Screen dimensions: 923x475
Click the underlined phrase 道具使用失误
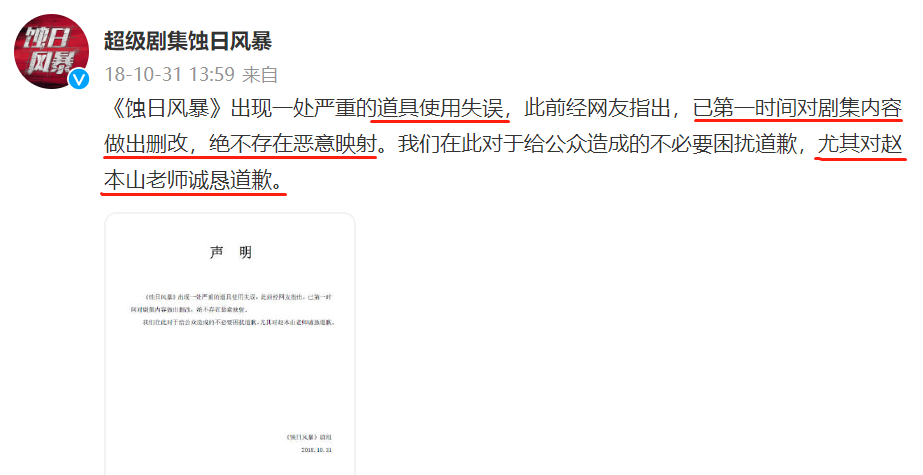click(x=439, y=109)
